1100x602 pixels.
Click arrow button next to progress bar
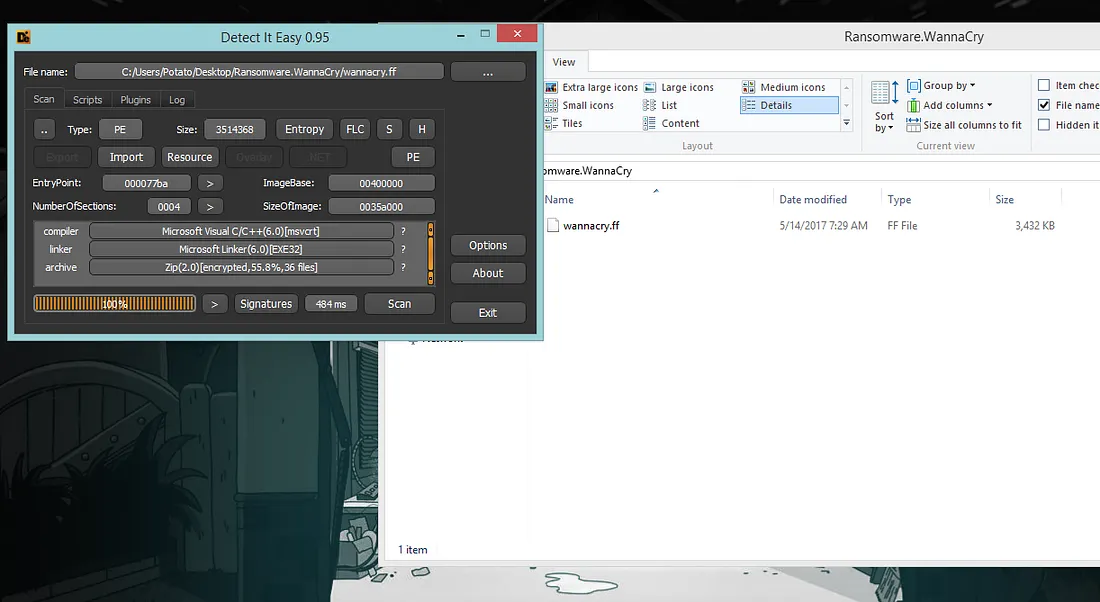tap(215, 304)
